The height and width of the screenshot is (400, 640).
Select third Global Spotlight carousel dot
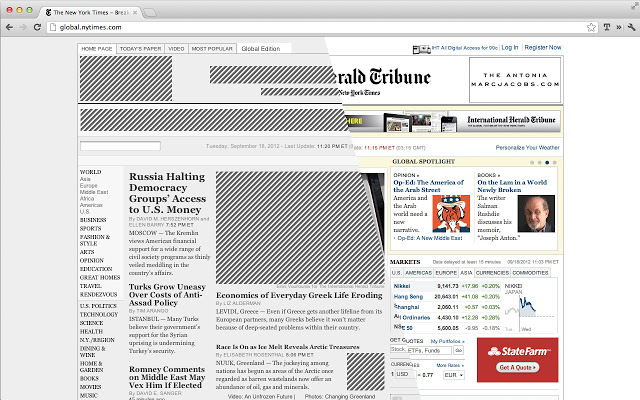click(547, 162)
